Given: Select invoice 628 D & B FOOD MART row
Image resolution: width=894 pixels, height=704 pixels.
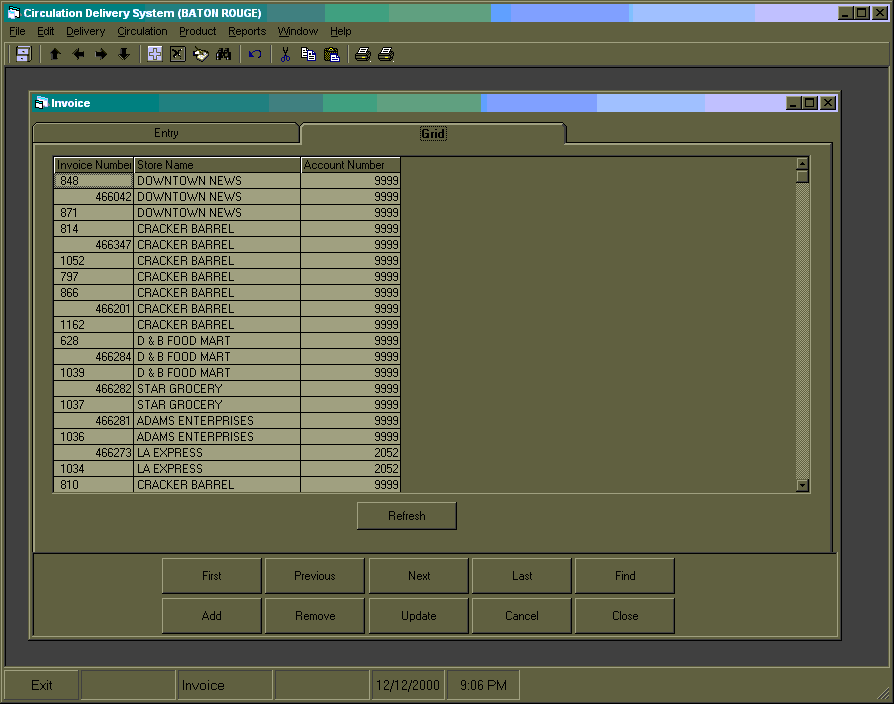Looking at the screenshot, I should (94, 341).
